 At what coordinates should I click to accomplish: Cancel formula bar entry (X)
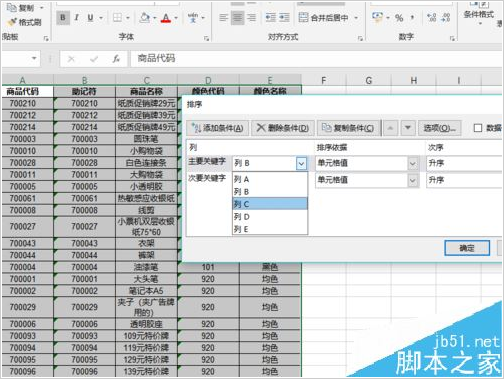point(71,59)
